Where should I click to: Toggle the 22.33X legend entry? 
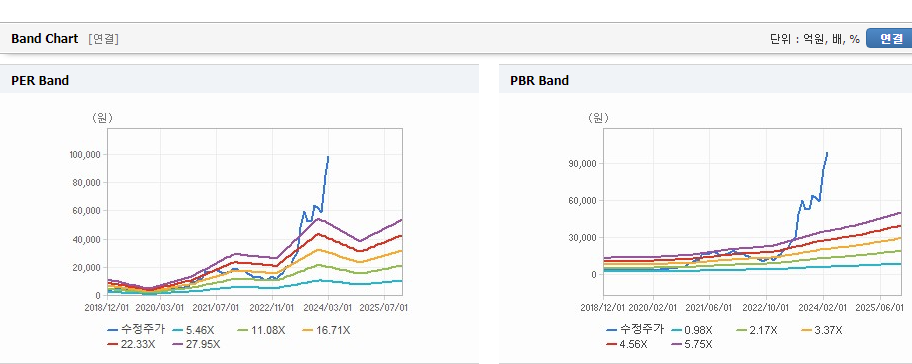(x=132, y=344)
